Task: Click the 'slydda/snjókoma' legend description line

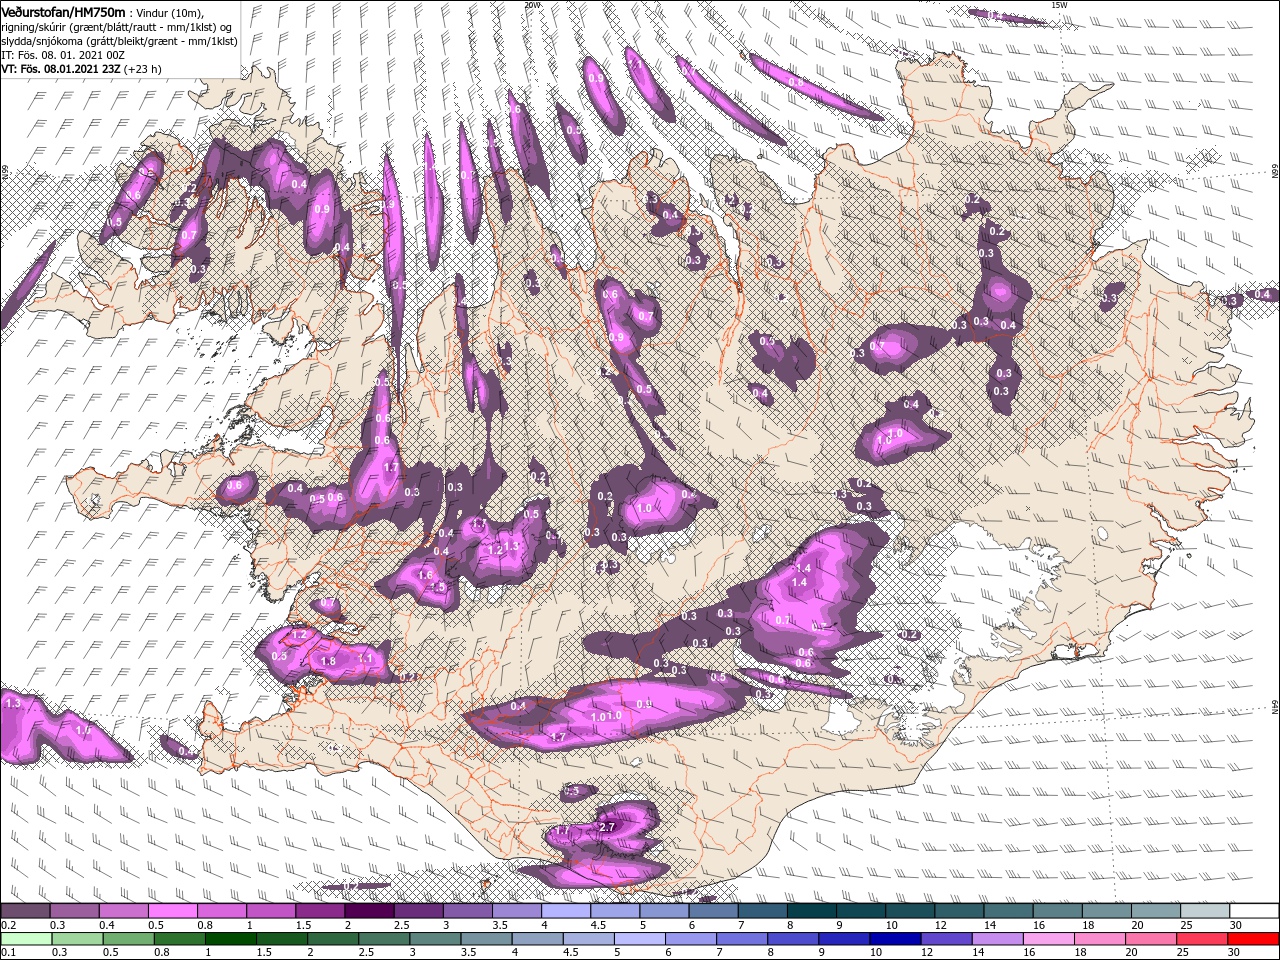Action: [x=119, y=41]
